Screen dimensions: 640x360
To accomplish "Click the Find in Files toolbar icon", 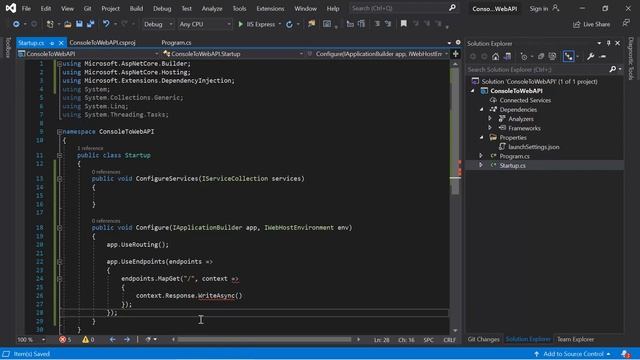I will [x=312, y=24].
